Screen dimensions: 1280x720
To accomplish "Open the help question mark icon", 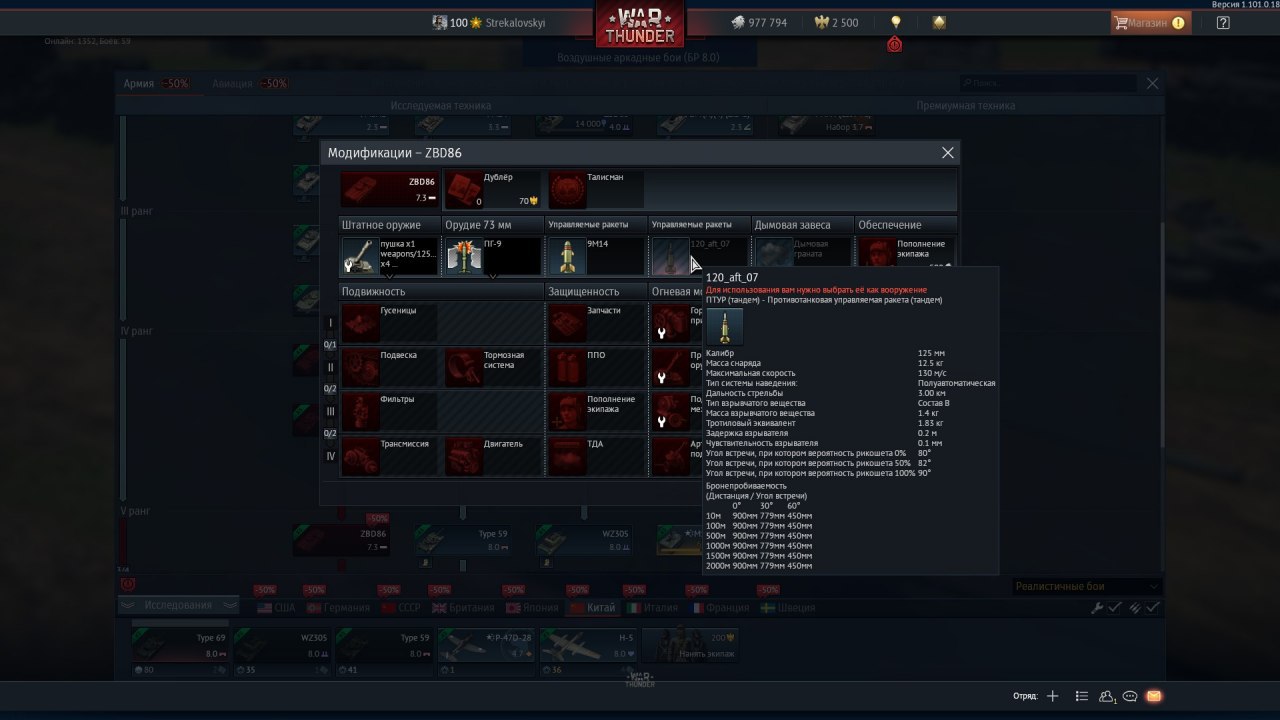I will [1223, 22].
